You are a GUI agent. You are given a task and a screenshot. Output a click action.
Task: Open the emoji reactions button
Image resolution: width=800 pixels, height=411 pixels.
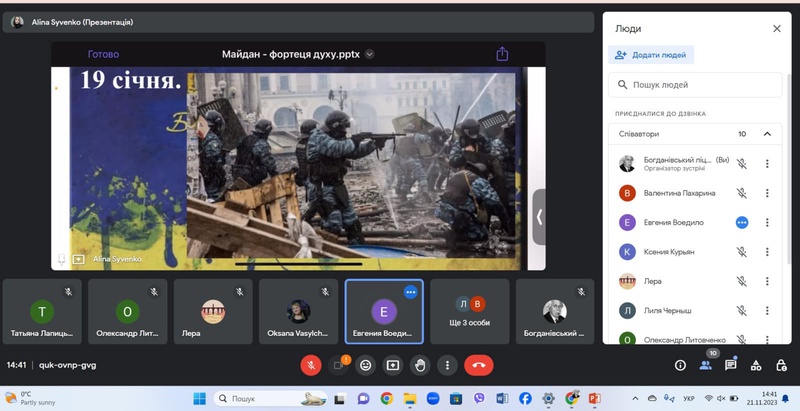click(365, 365)
